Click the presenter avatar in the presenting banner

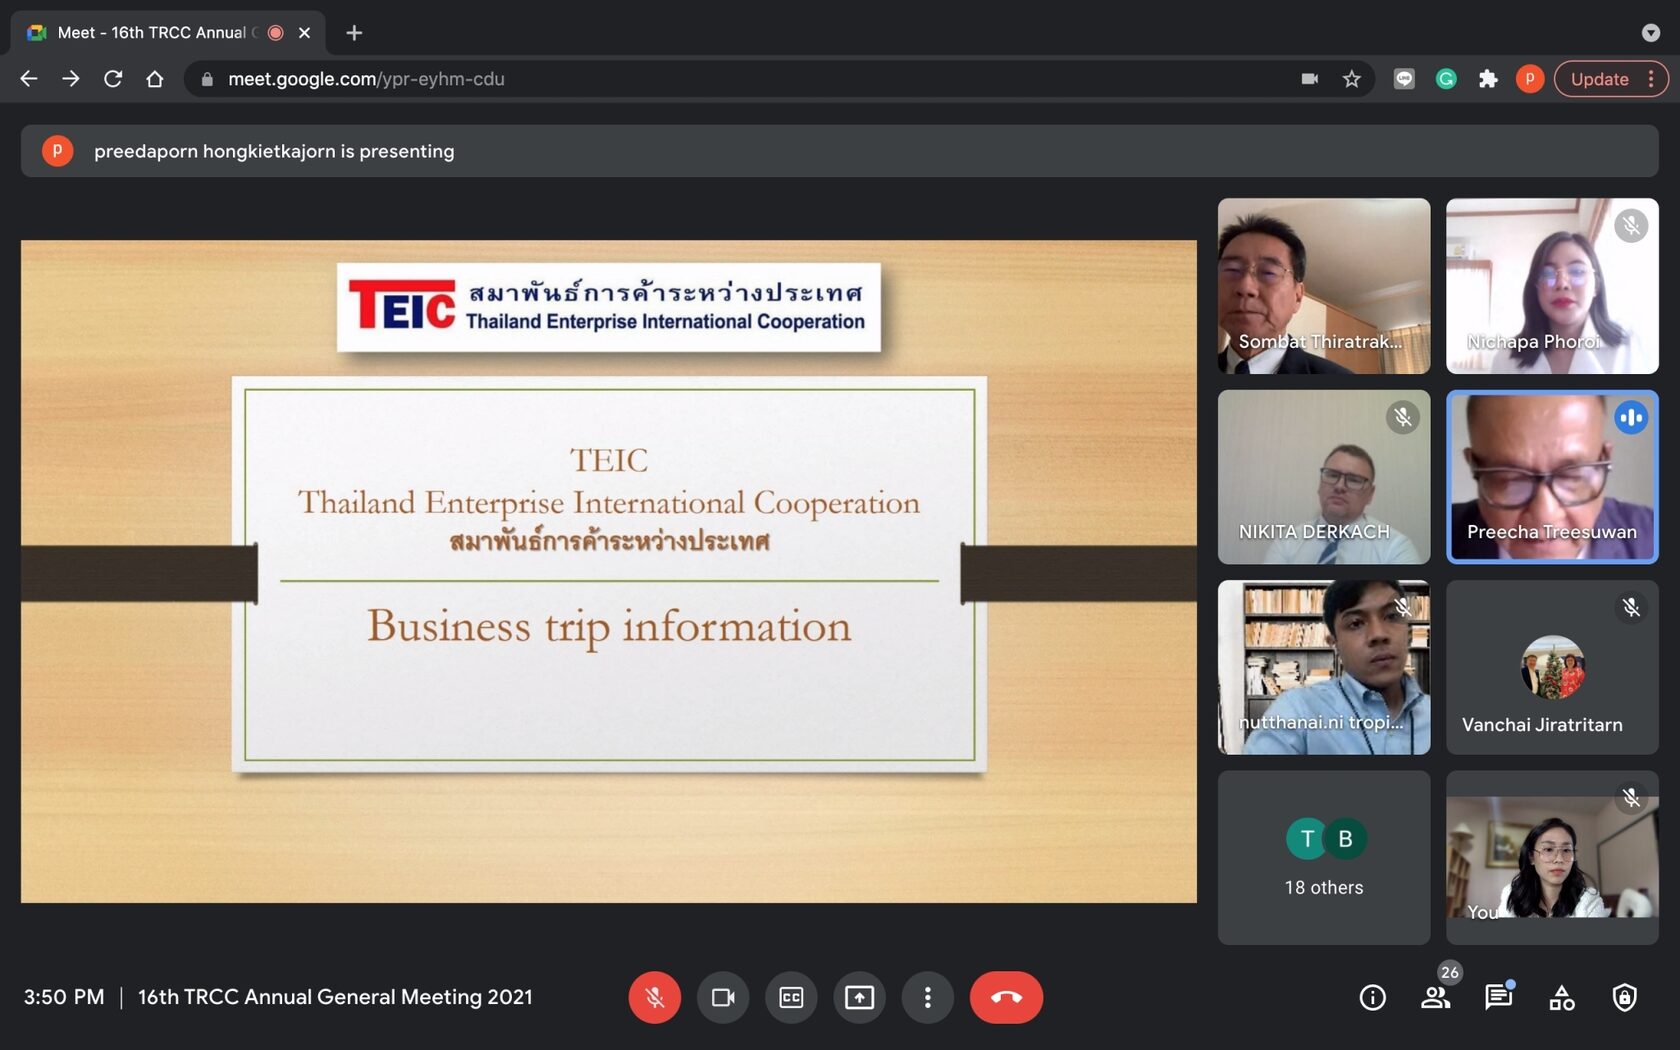tap(57, 151)
